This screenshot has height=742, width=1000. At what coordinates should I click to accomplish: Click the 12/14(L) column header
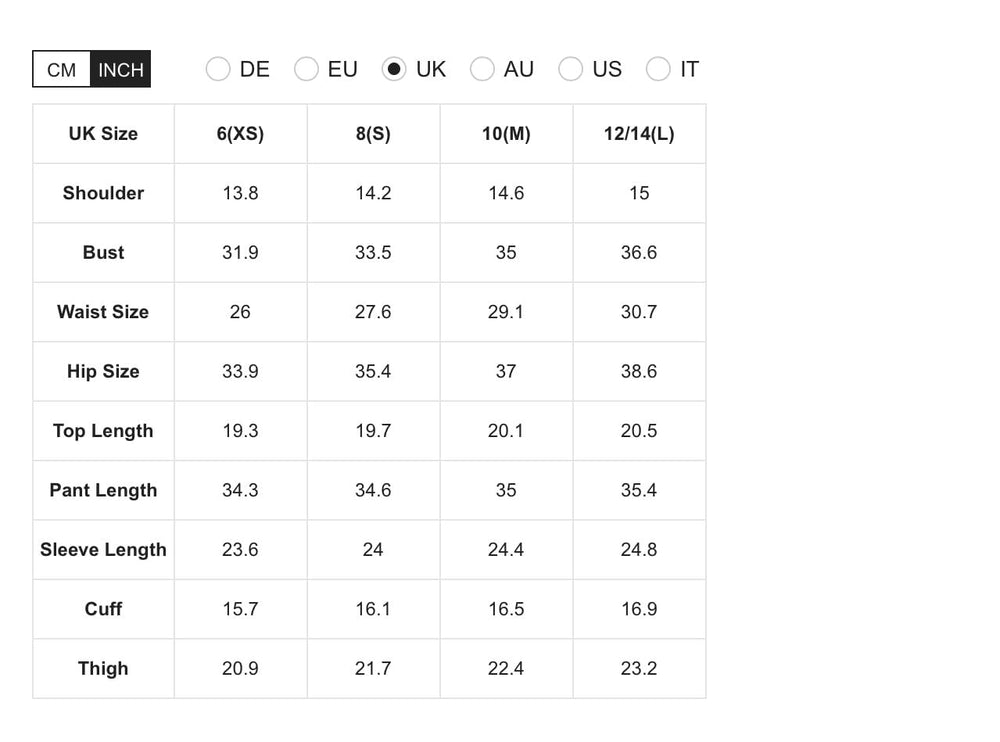(x=639, y=134)
